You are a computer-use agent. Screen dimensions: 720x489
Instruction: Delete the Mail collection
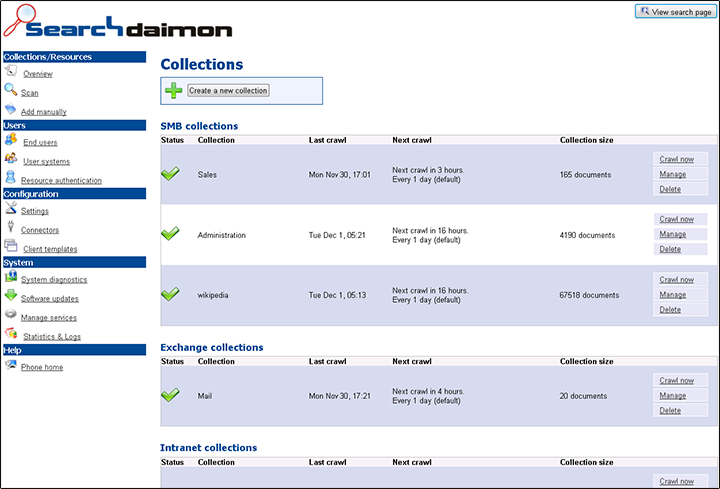click(x=670, y=411)
